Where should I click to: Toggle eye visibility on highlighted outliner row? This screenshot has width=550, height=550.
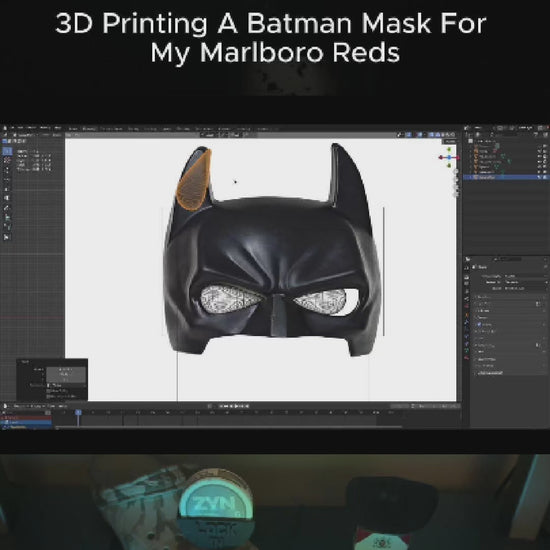(540, 177)
